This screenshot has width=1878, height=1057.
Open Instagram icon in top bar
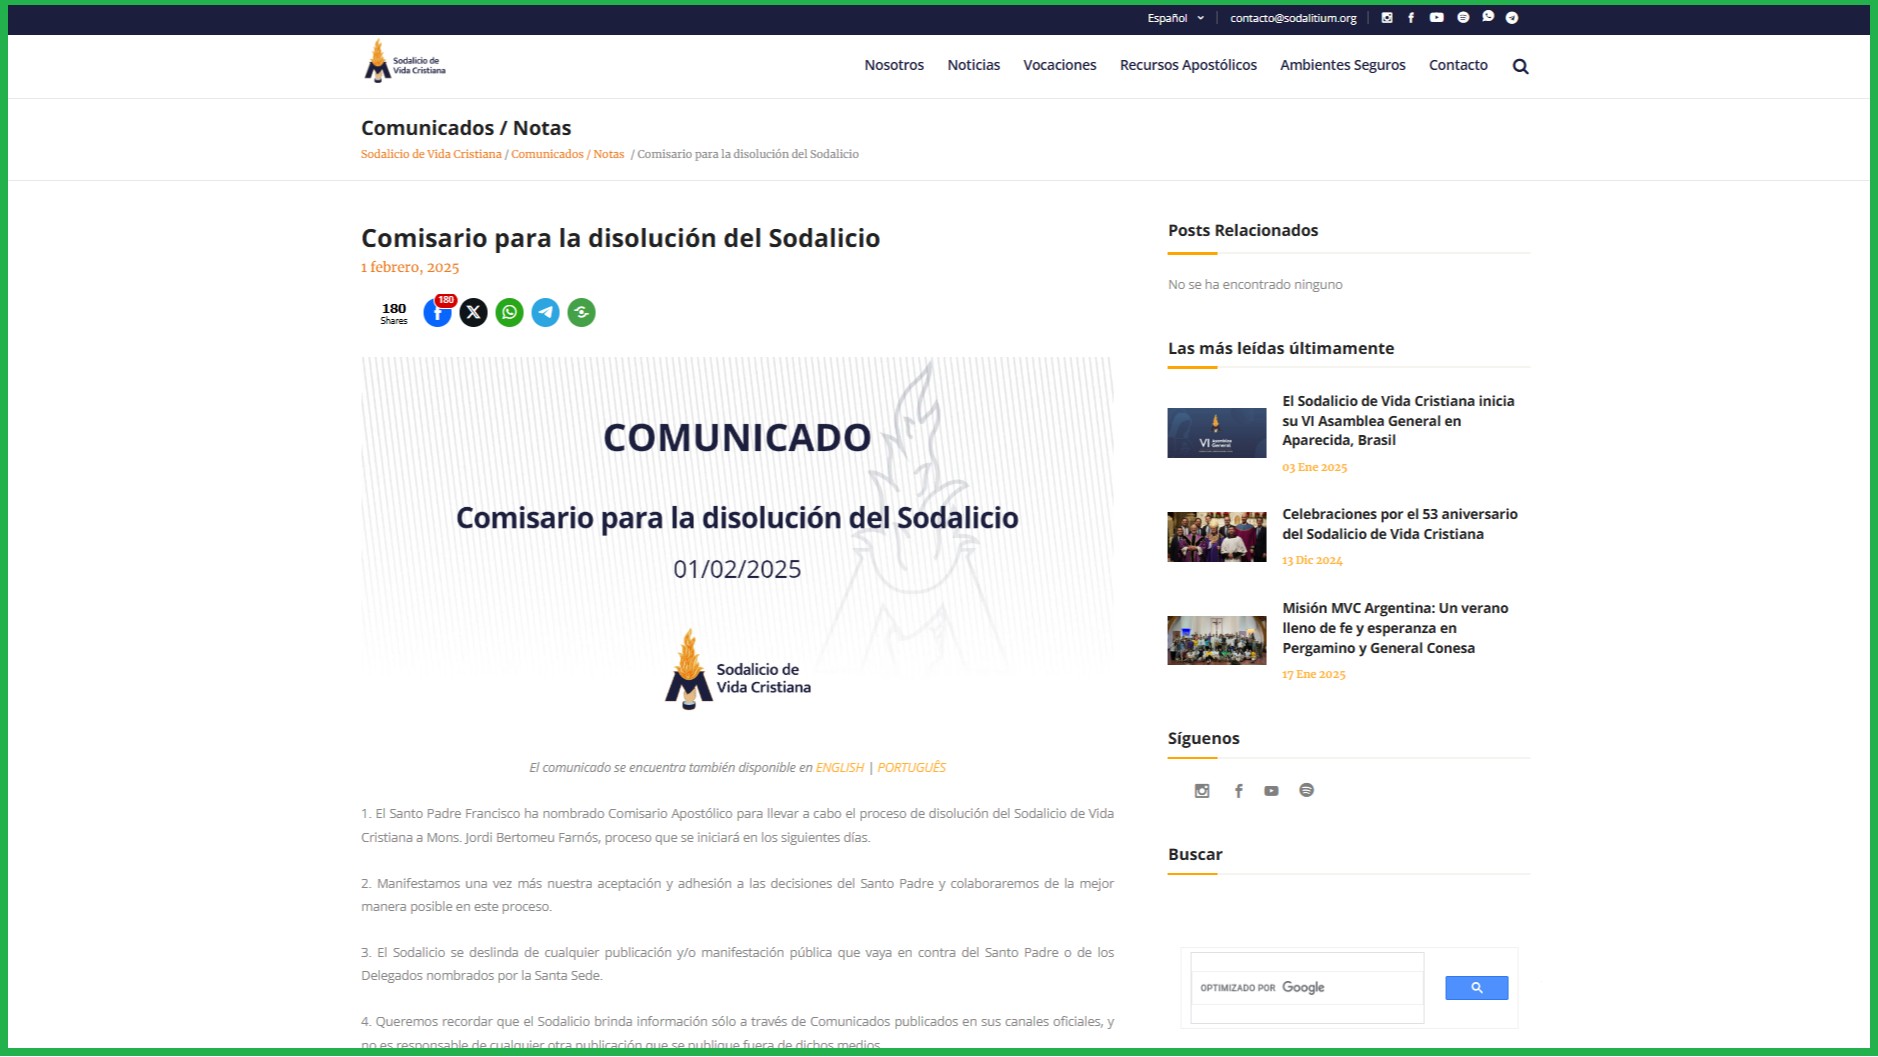tap(1387, 18)
